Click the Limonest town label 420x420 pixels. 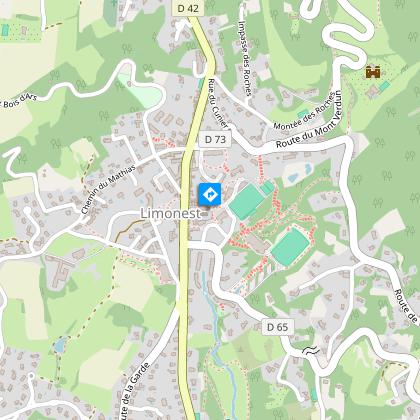coord(170,214)
